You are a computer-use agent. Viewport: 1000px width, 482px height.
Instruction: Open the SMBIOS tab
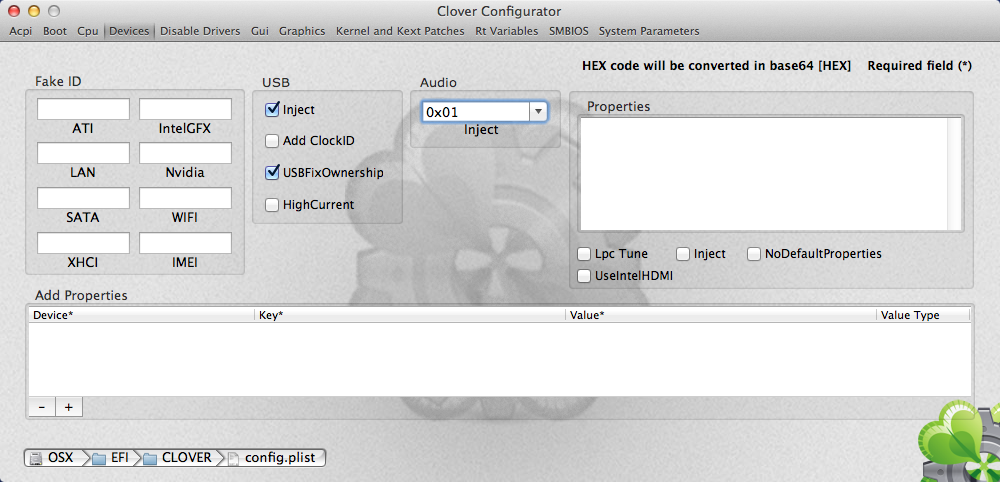[x=570, y=31]
